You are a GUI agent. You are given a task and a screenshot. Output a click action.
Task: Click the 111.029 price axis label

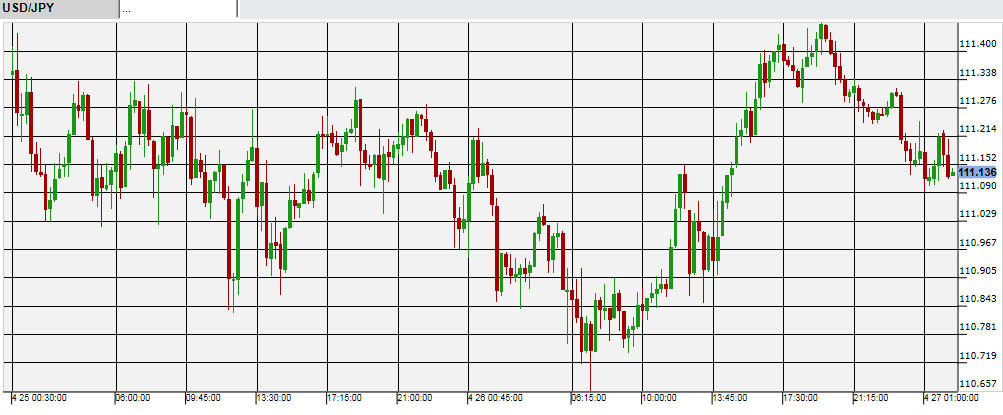[978, 214]
